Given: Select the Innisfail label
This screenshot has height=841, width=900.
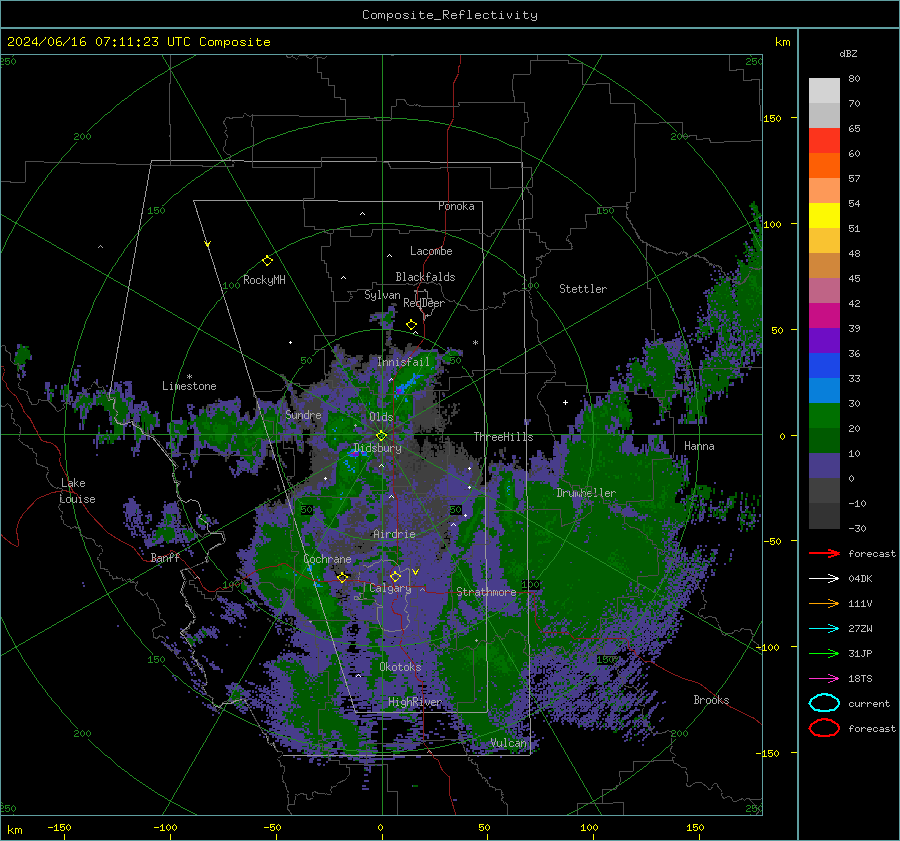Looking at the screenshot, I should (404, 362).
